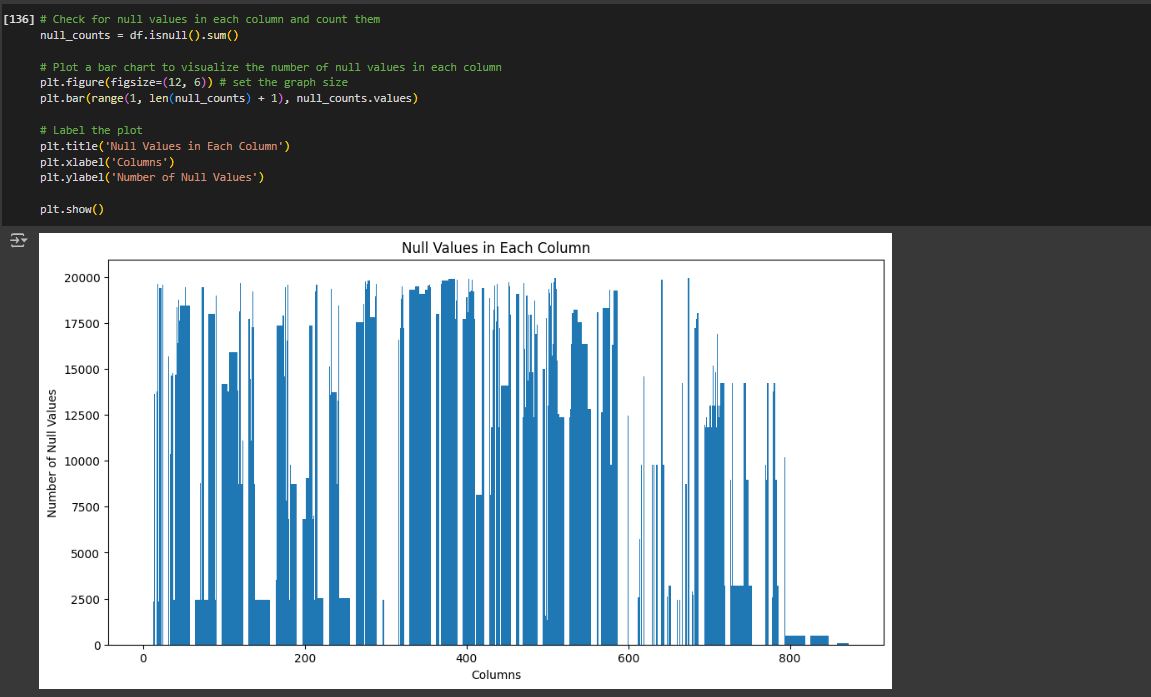Click the x-axis label 'Columns'

pos(496,675)
